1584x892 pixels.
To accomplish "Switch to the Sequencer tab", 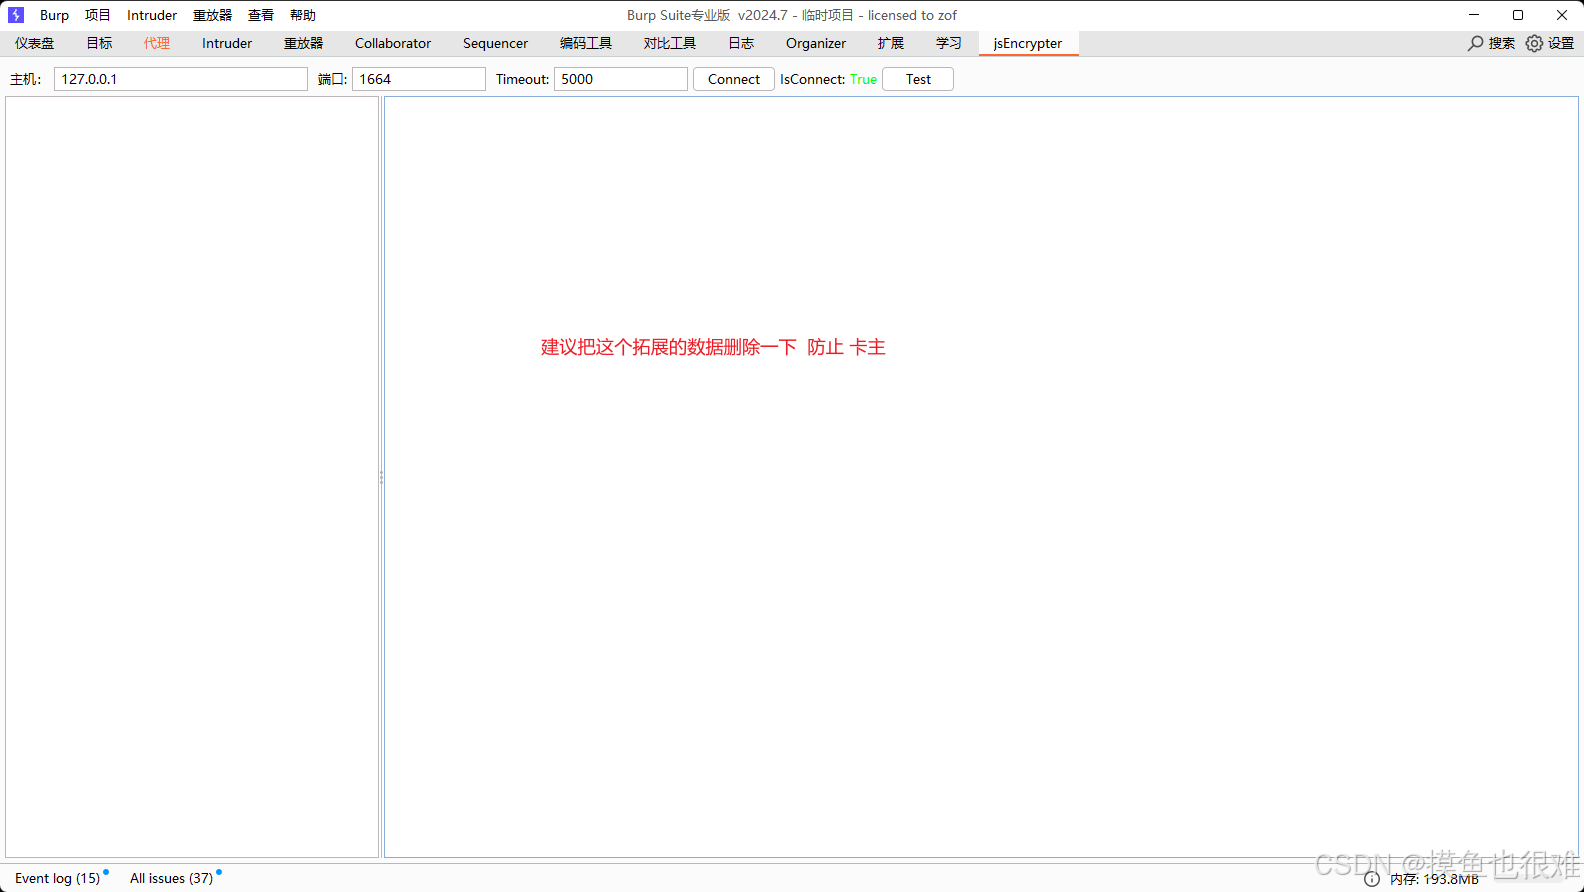I will [495, 43].
